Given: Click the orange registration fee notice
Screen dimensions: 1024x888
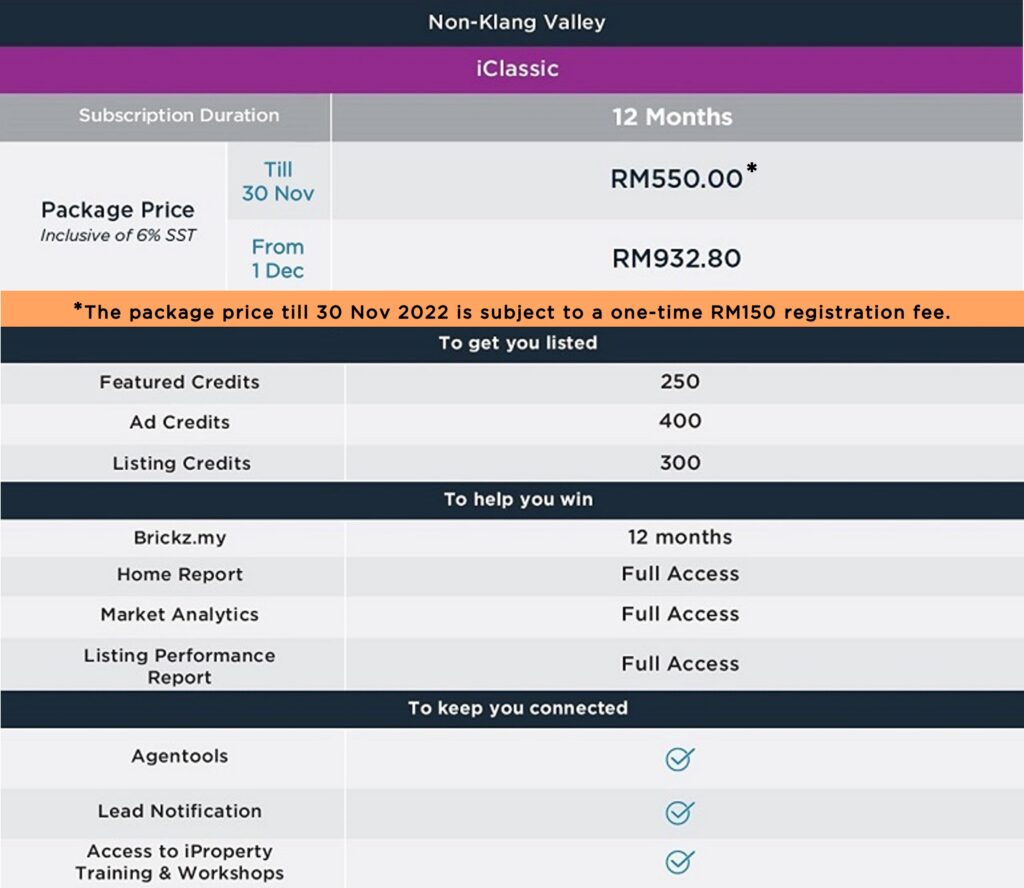Looking at the screenshot, I should (x=512, y=309).
